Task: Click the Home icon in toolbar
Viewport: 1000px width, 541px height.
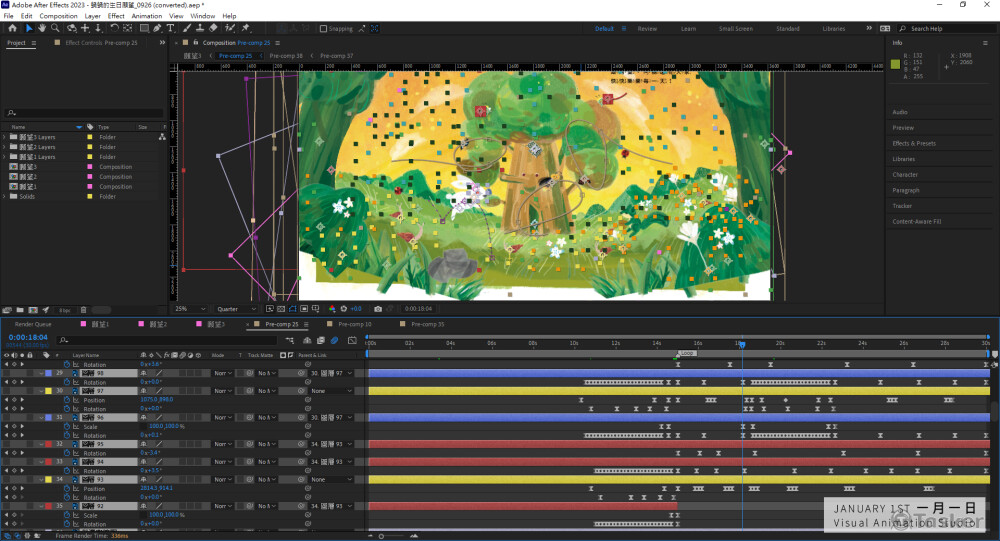Action: point(12,28)
